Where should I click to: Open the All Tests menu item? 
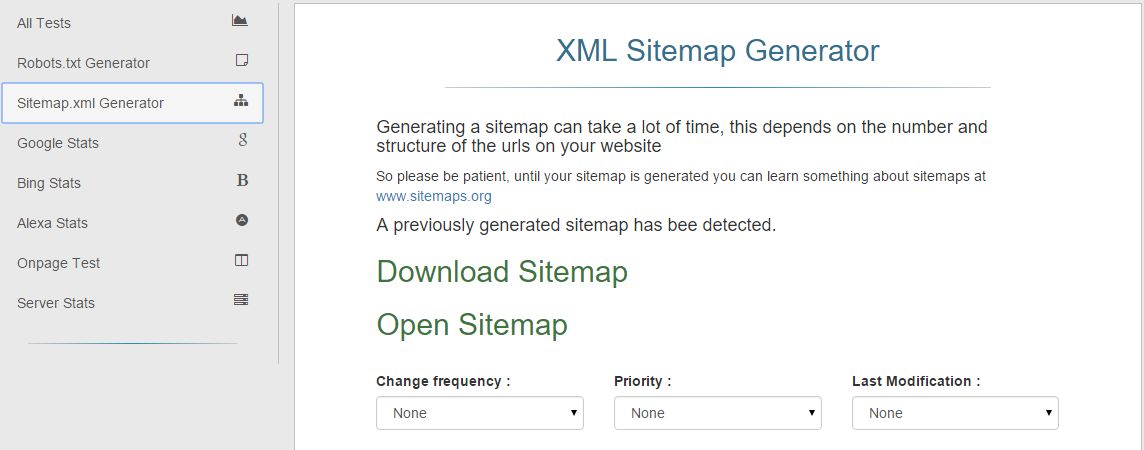coord(44,23)
